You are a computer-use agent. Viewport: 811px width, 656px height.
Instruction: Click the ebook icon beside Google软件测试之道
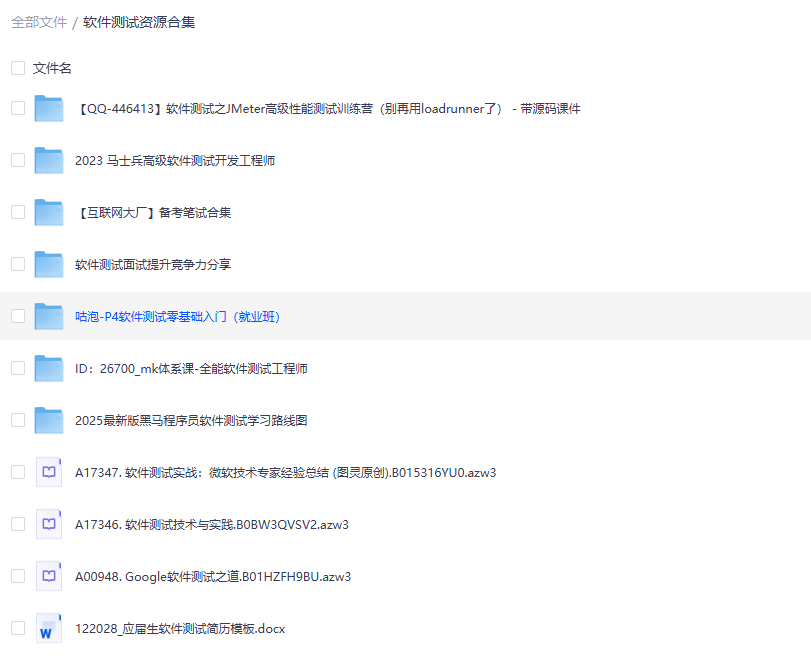(48, 576)
